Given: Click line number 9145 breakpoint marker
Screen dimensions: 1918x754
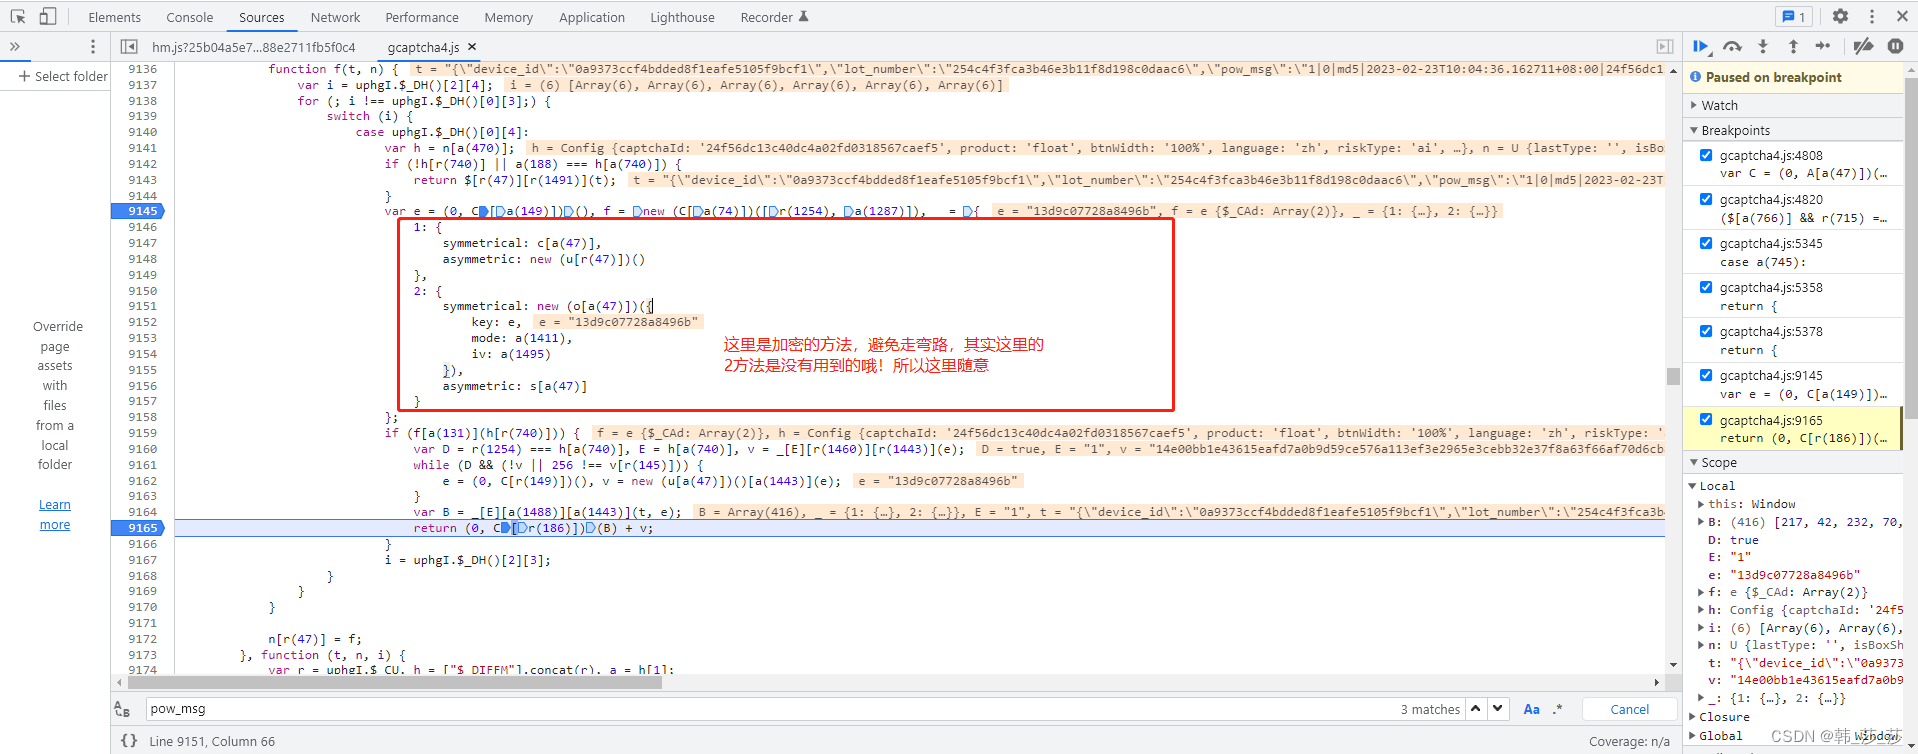Looking at the screenshot, I should pyautogui.click(x=137, y=211).
